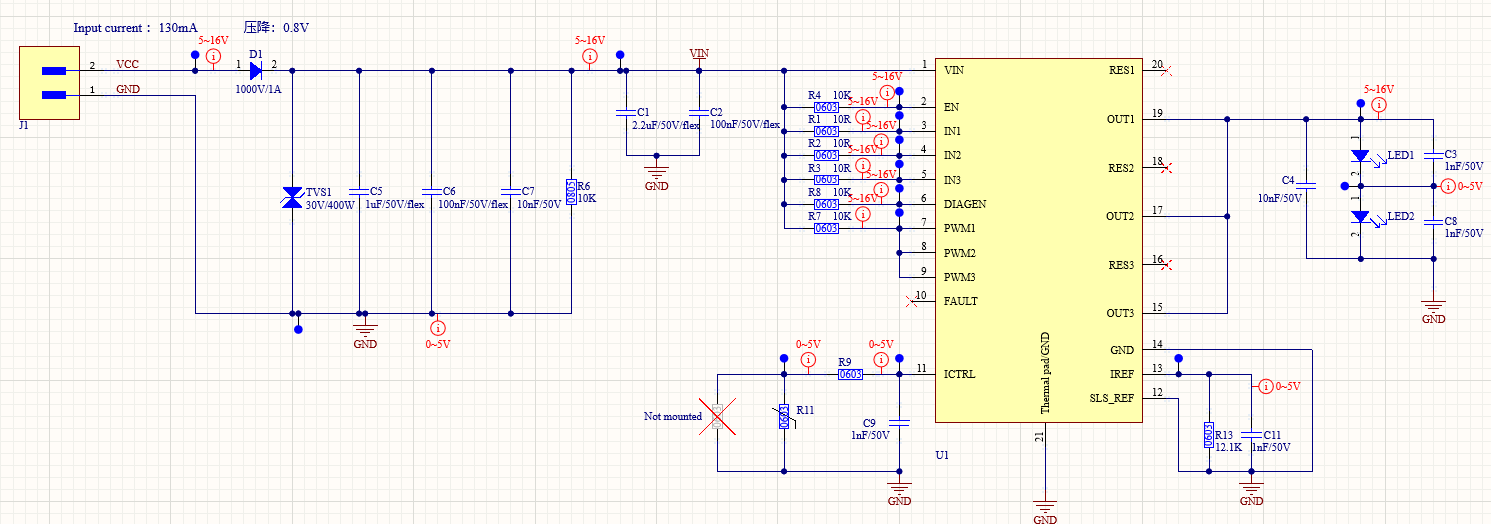Select the no-connect marker on RES3 pin 16

click(x=1169, y=265)
